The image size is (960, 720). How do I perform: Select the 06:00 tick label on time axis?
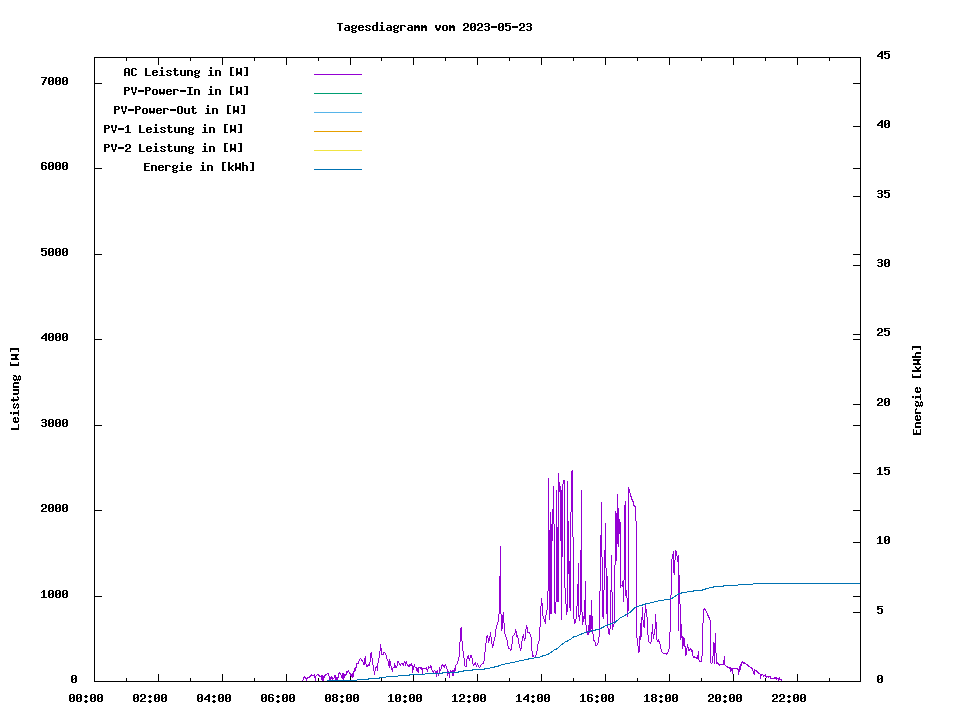(x=278, y=698)
